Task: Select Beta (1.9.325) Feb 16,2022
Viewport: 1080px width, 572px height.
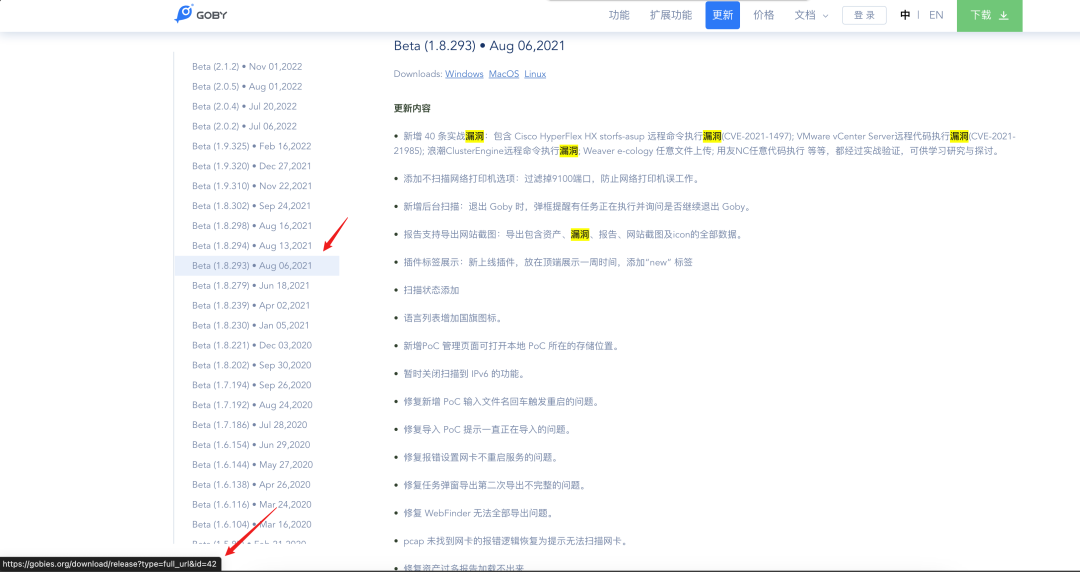Action: [252, 146]
